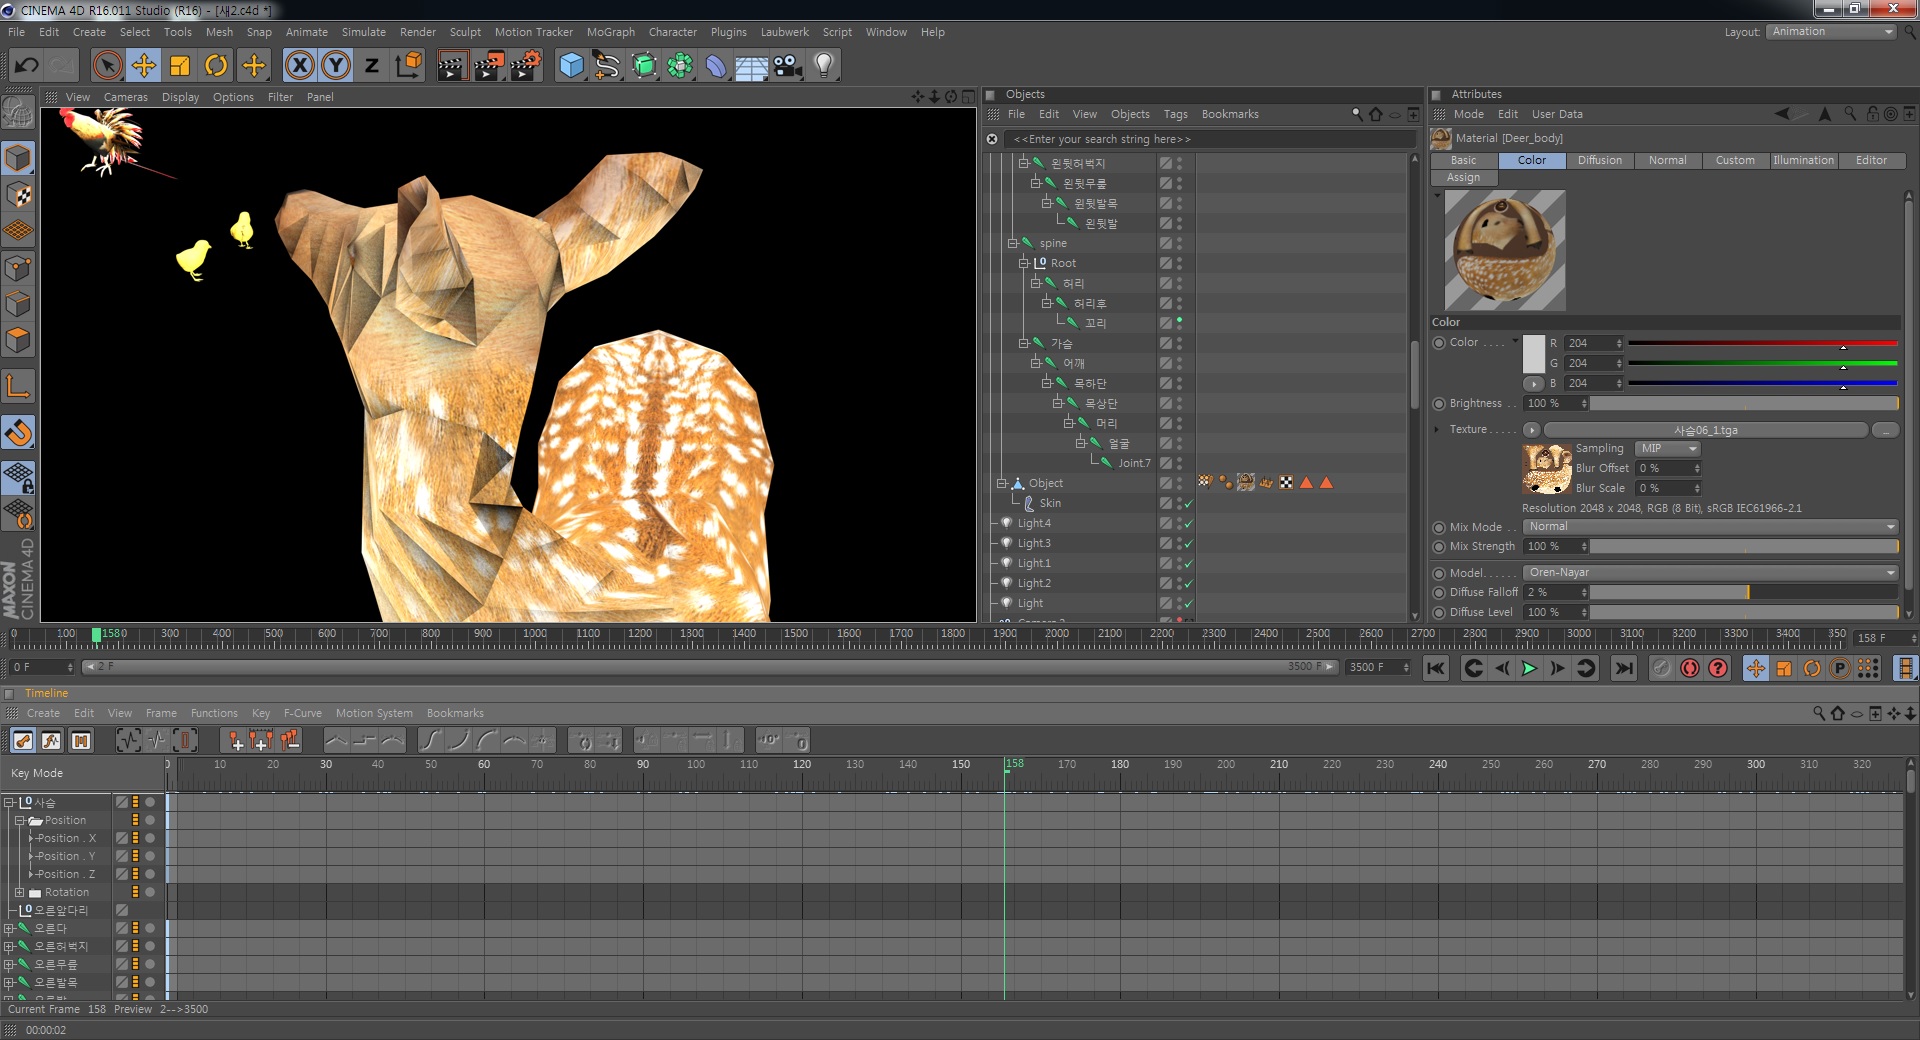
Task: Open the Model dropdown showing Oren-Nayar
Action: [x=1710, y=573]
